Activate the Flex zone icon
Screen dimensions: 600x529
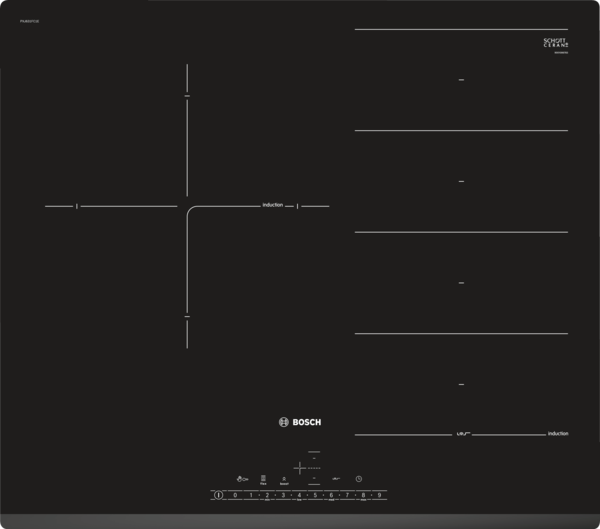(x=263, y=478)
